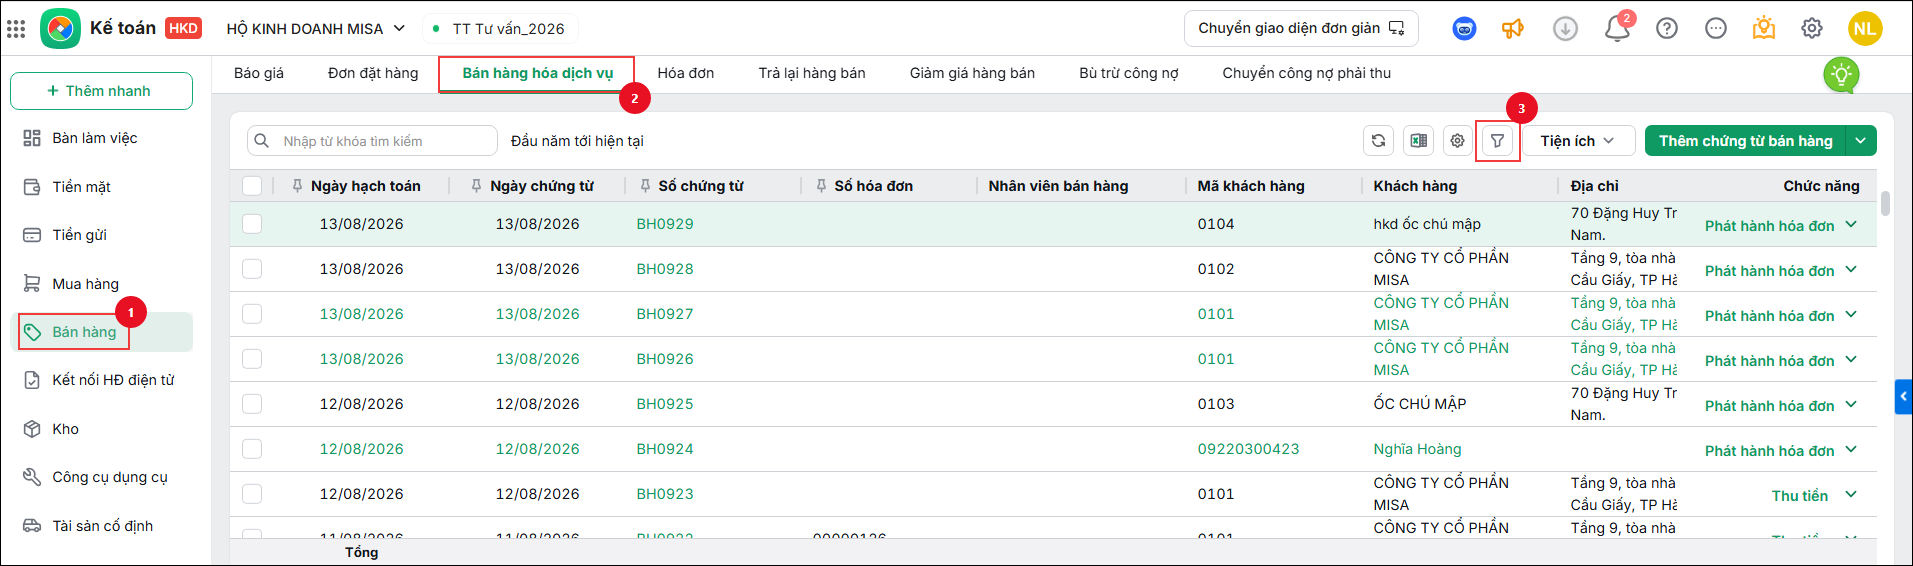Open the Hóa đơn tab
The height and width of the screenshot is (566, 1913).
(686, 73)
